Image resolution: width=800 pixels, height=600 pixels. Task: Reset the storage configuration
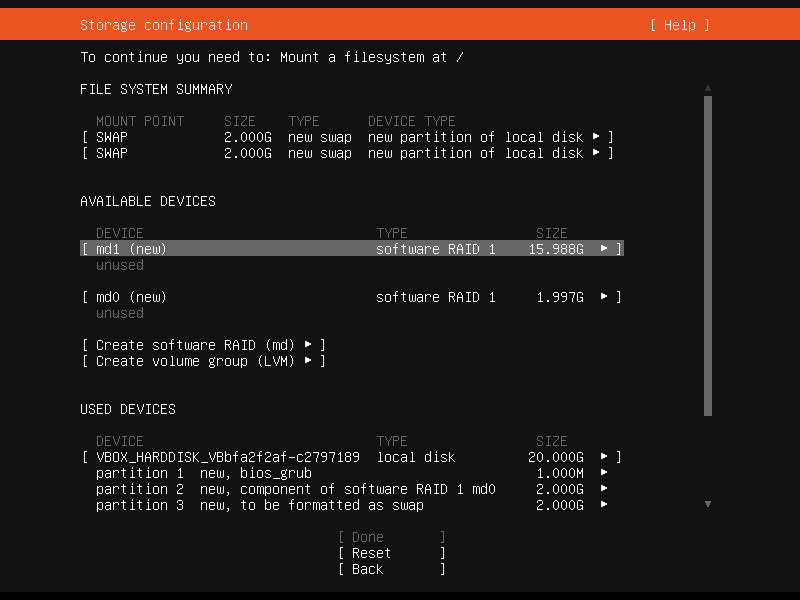tap(392, 553)
